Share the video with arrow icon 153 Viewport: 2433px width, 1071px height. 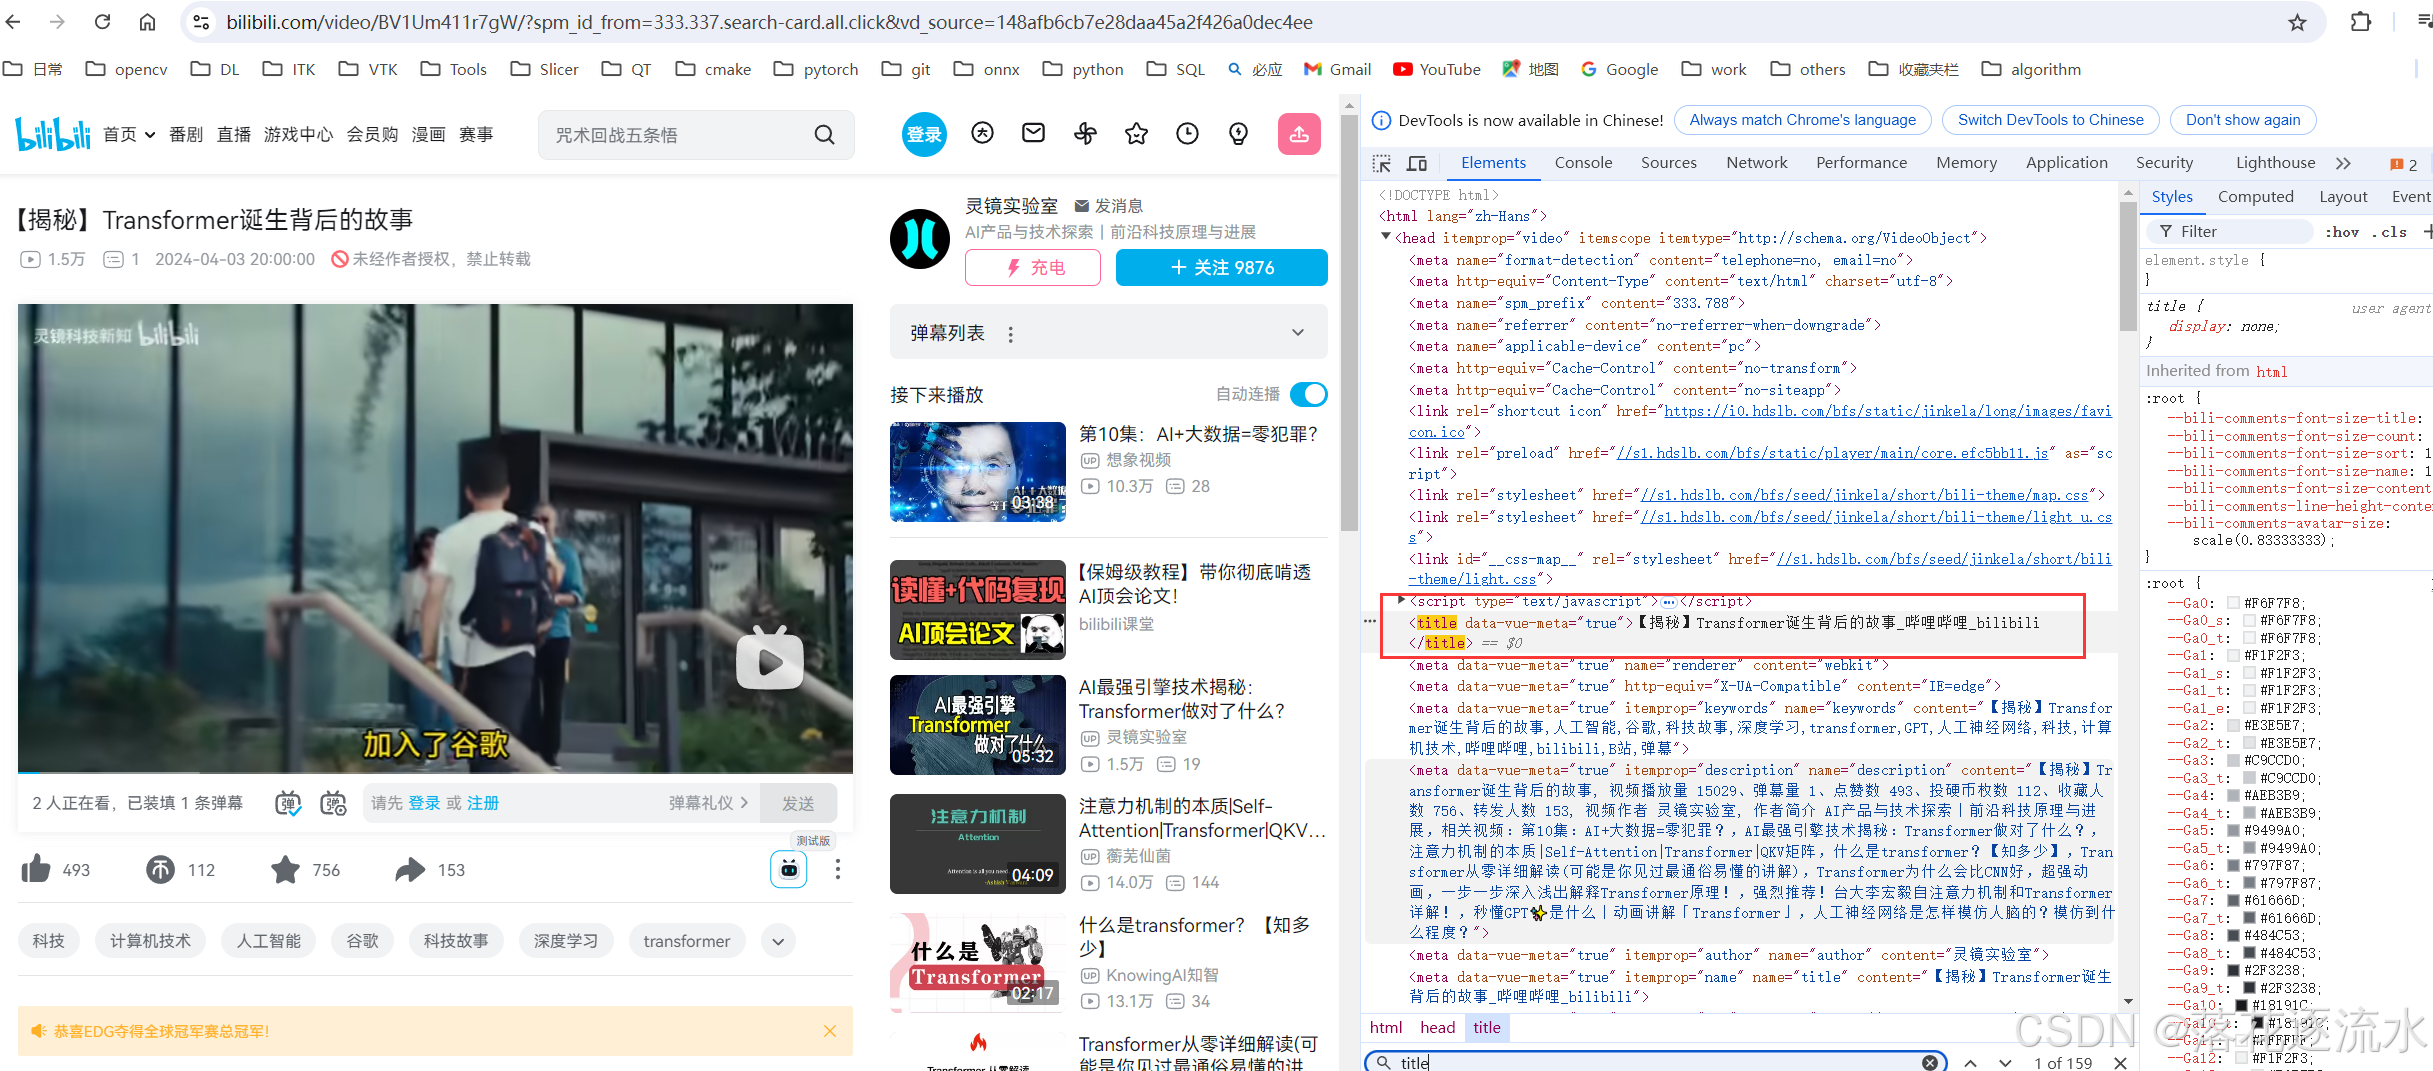tap(410, 869)
